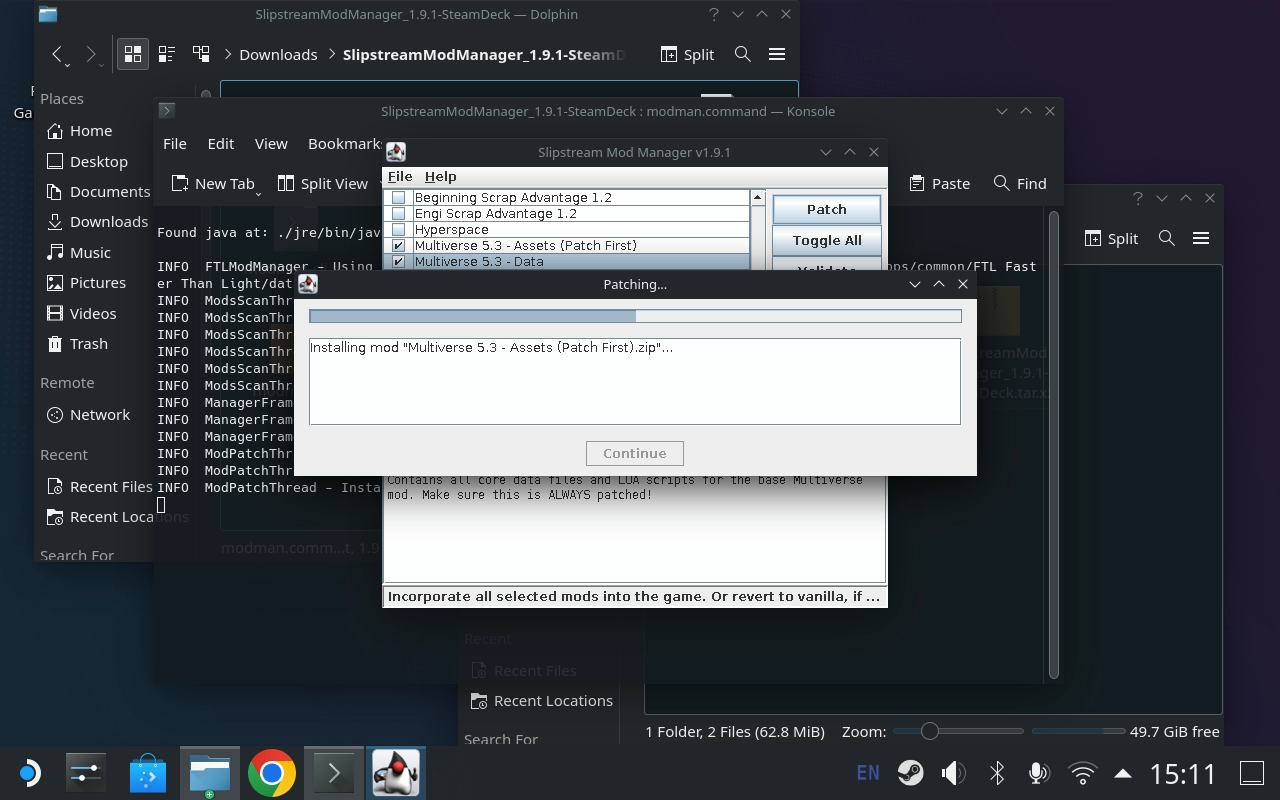1280x800 pixels.
Task: Open Slipstream File menu
Action: [x=400, y=176]
